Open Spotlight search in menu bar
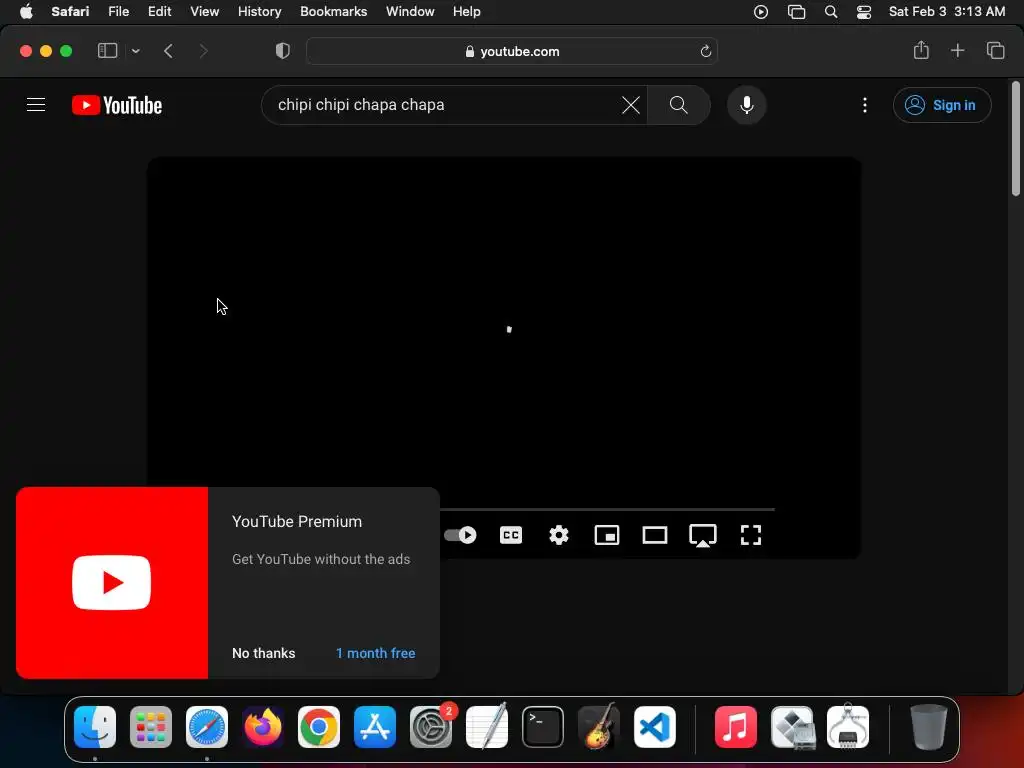The image size is (1024, 768). click(831, 12)
